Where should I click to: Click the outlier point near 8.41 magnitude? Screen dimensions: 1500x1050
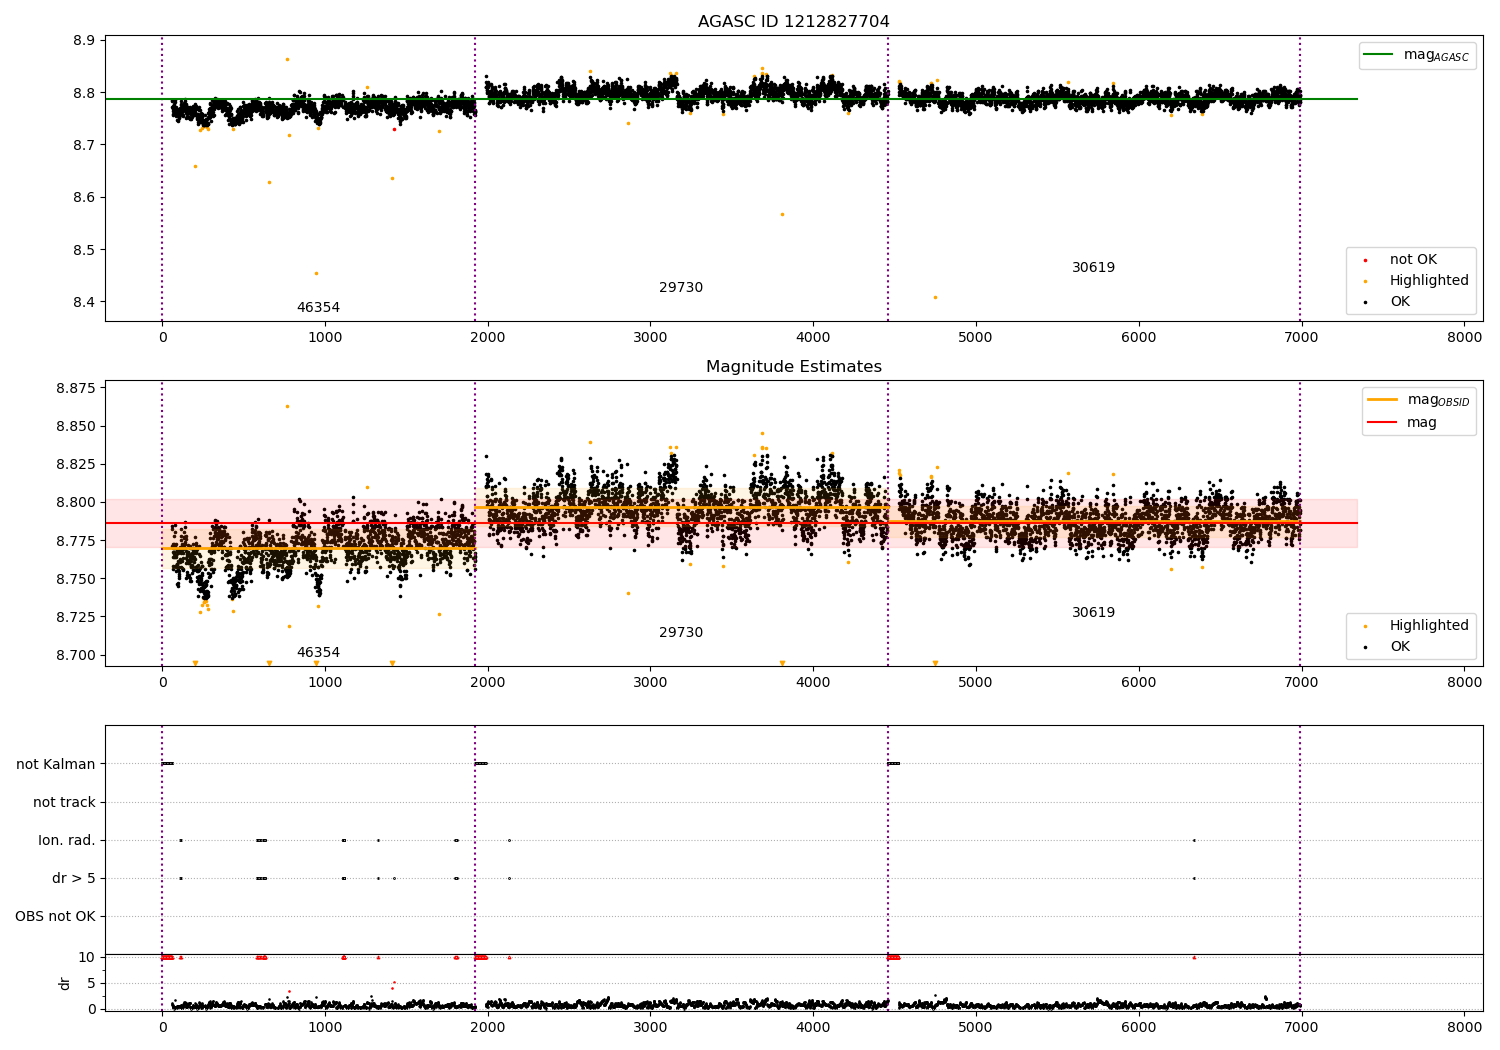coord(935,297)
